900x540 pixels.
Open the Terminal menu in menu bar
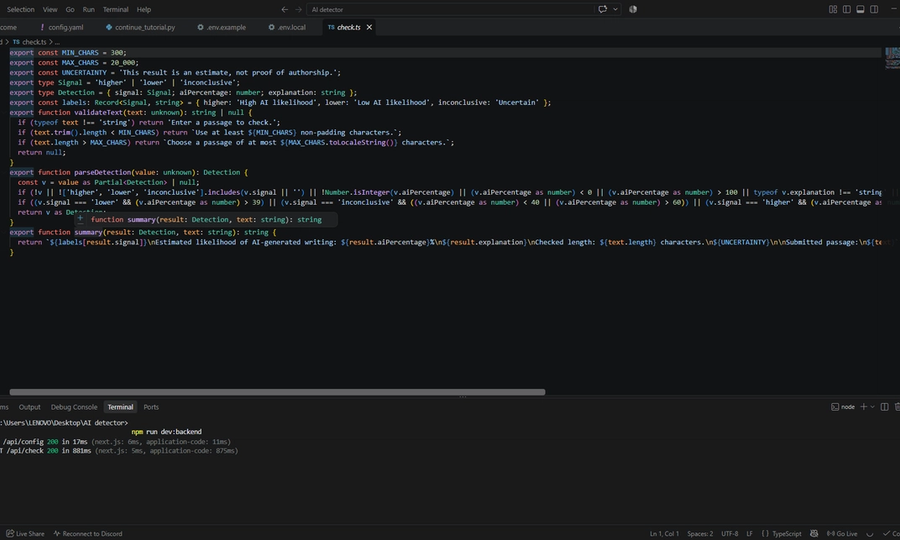(x=115, y=9)
